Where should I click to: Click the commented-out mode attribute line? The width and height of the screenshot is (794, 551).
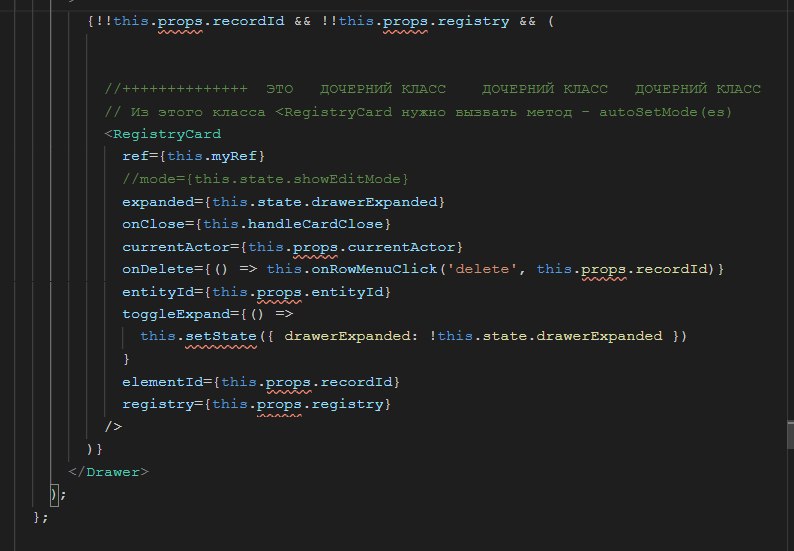coord(265,179)
